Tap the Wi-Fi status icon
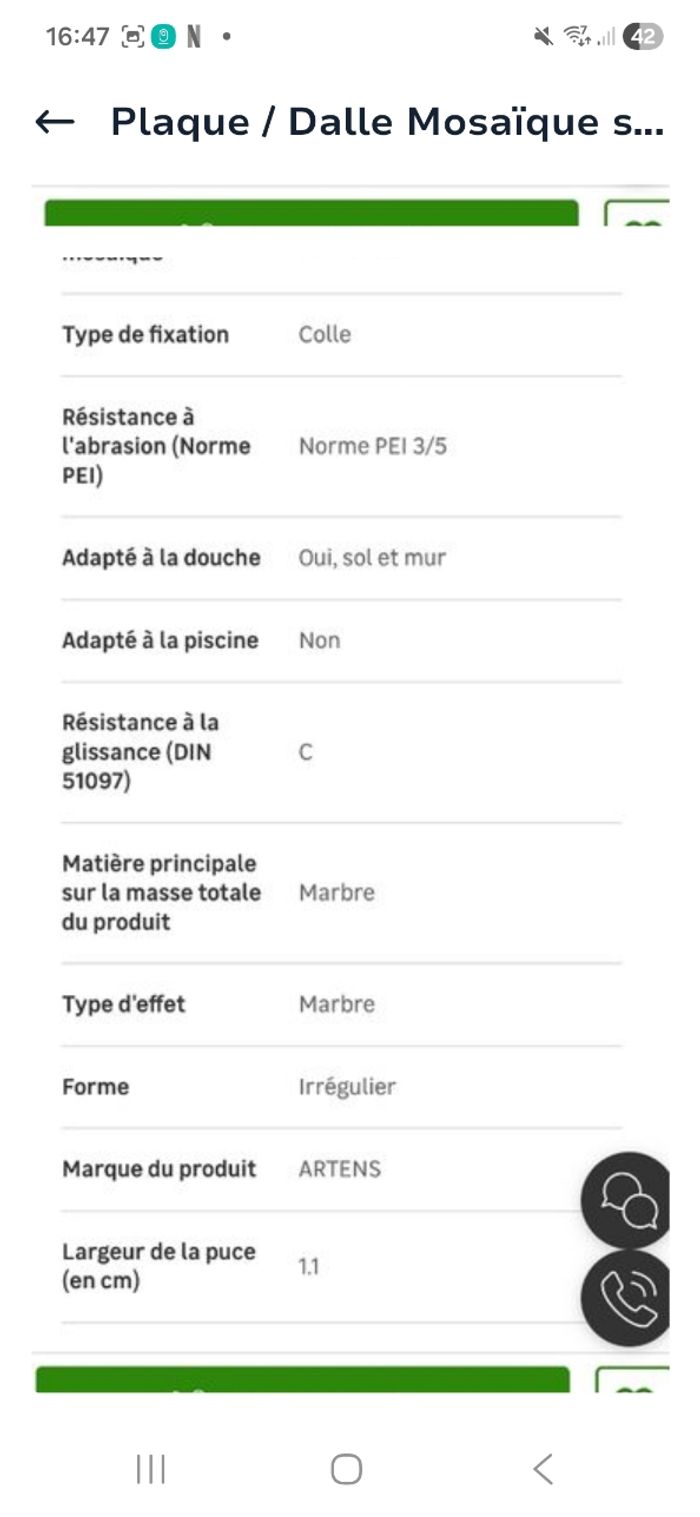Screen dimensions: 700x1517 click(576, 37)
